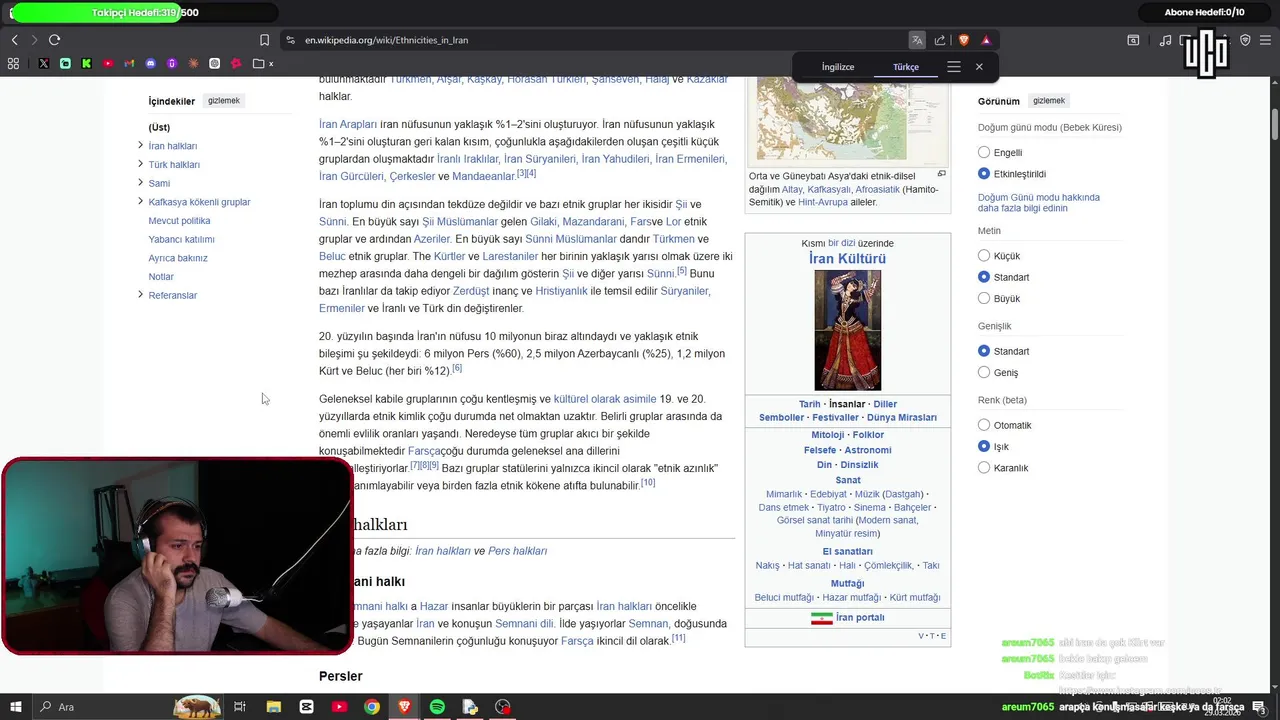Open the bookmarks folder named x
This screenshot has height=720, width=1280.
coord(264,63)
